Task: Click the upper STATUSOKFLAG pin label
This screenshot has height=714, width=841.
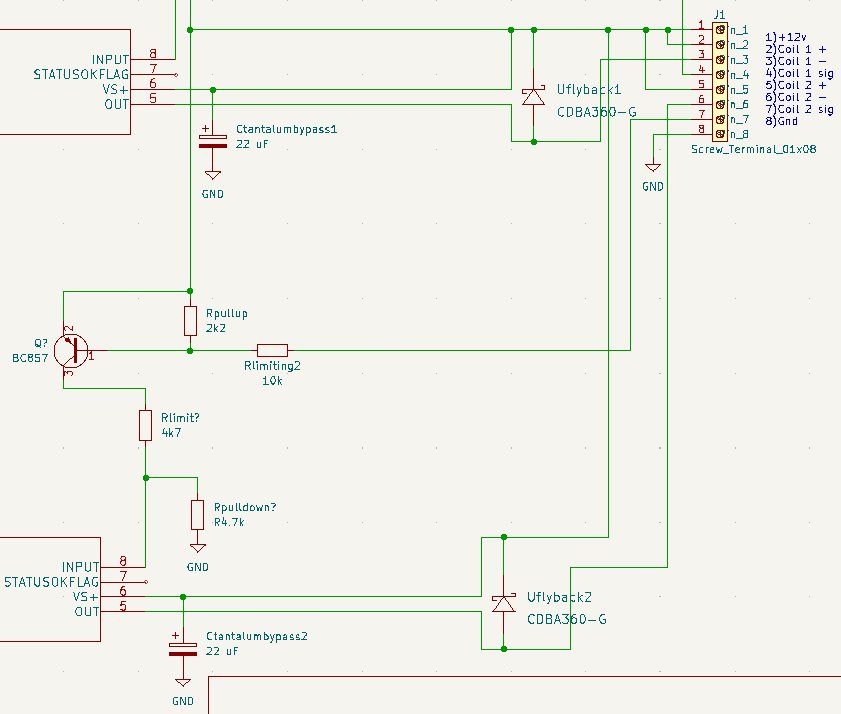Action: tap(81, 74)
